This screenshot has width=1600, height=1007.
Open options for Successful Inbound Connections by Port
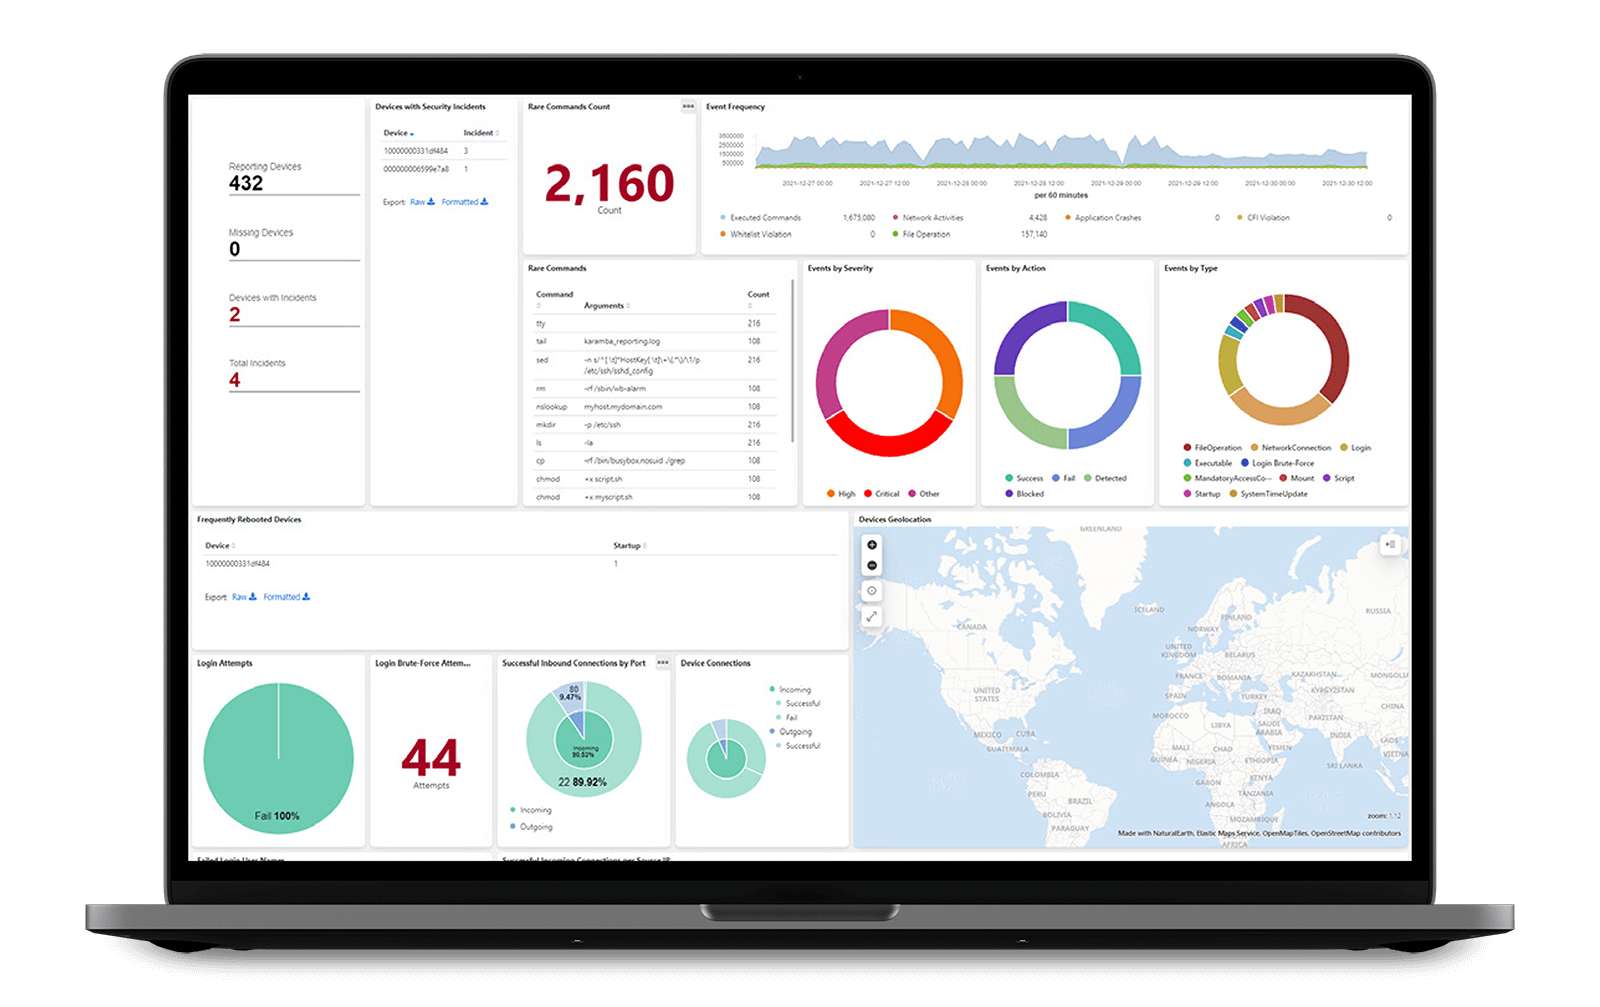(x=662, y=663)
